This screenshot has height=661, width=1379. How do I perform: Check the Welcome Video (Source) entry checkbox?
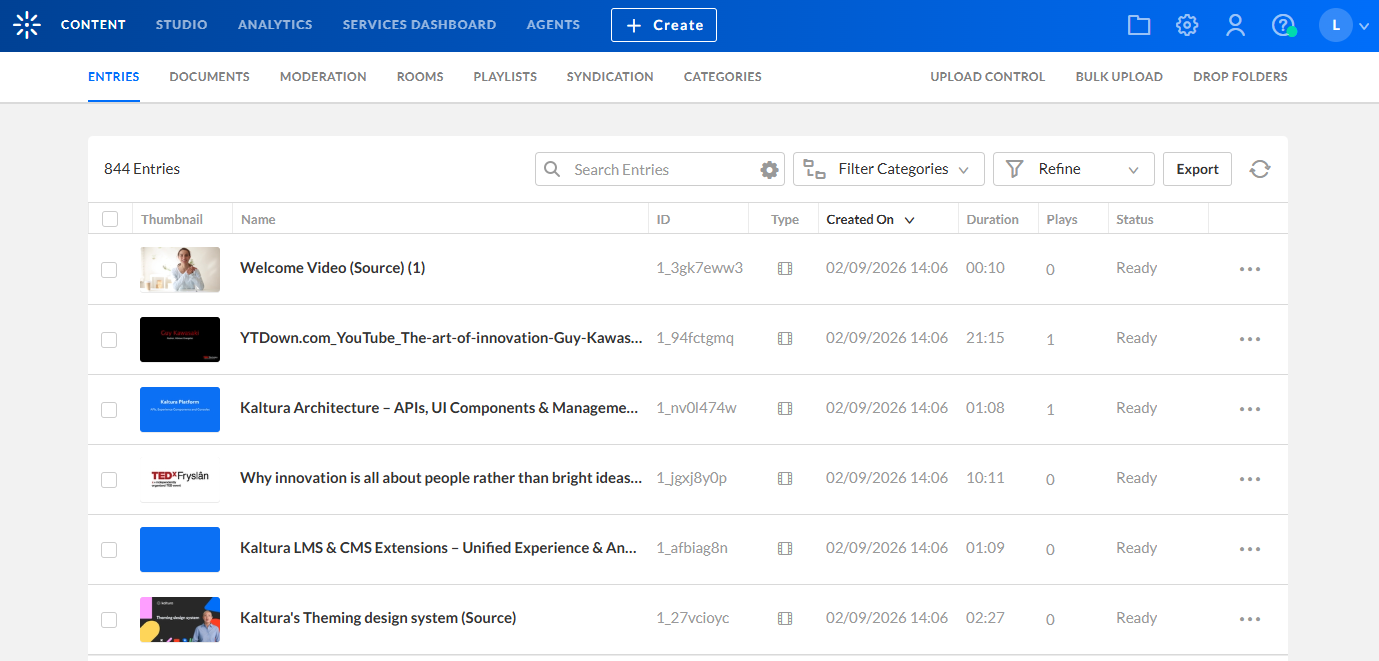click(109, 269)
